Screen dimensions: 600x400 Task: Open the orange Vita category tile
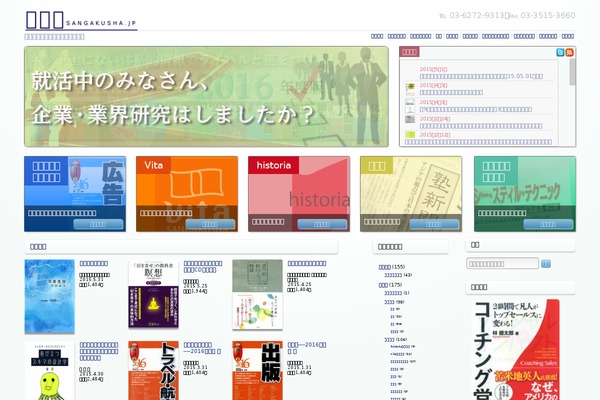187,194
